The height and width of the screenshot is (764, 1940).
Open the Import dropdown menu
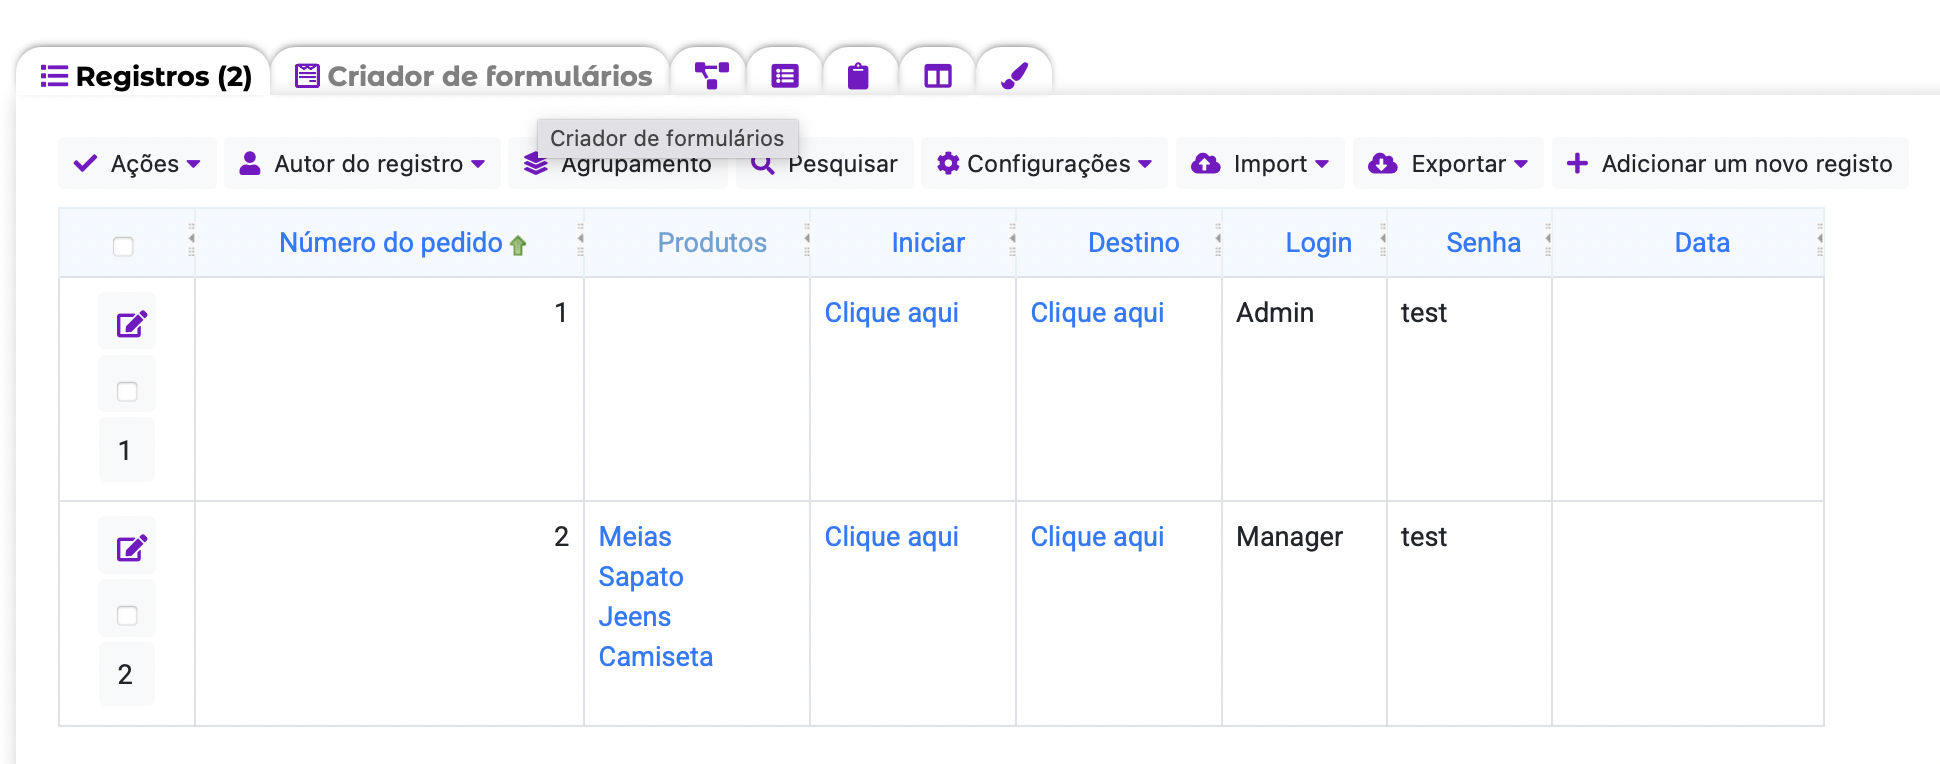[1260, 163]
